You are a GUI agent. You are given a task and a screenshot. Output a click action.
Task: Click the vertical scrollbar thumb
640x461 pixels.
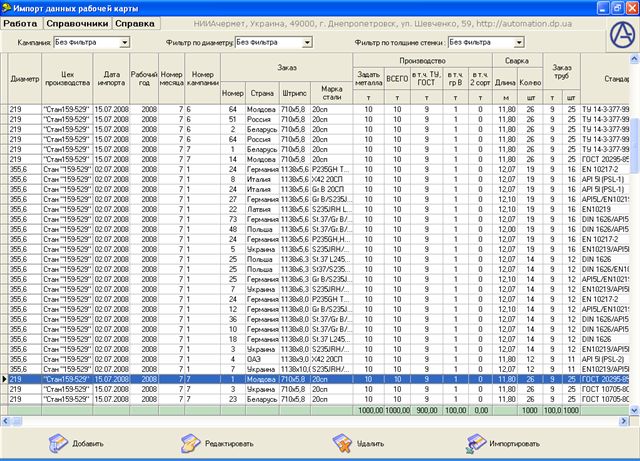[635, 145]
